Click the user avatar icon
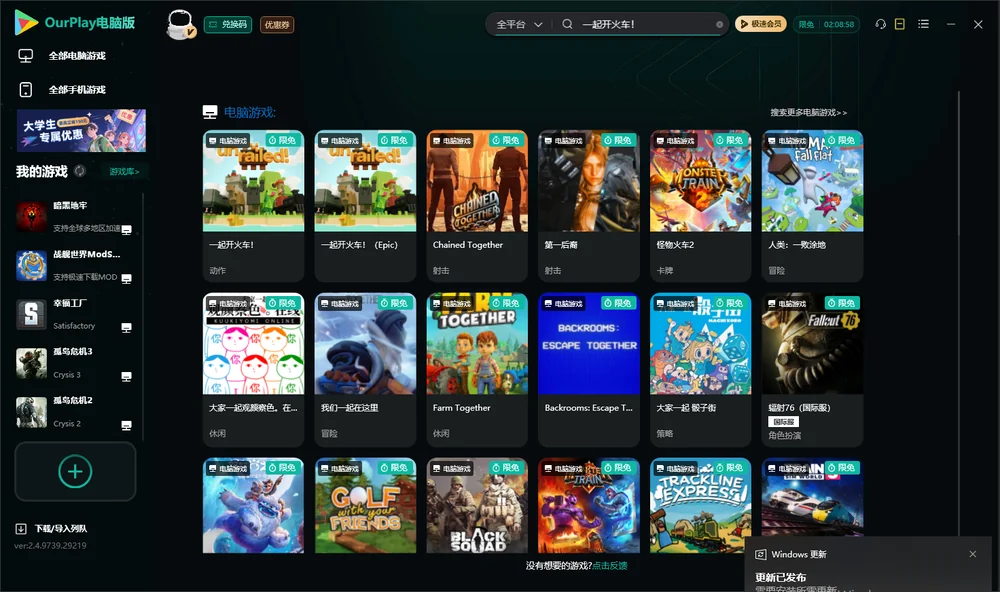 180,25
